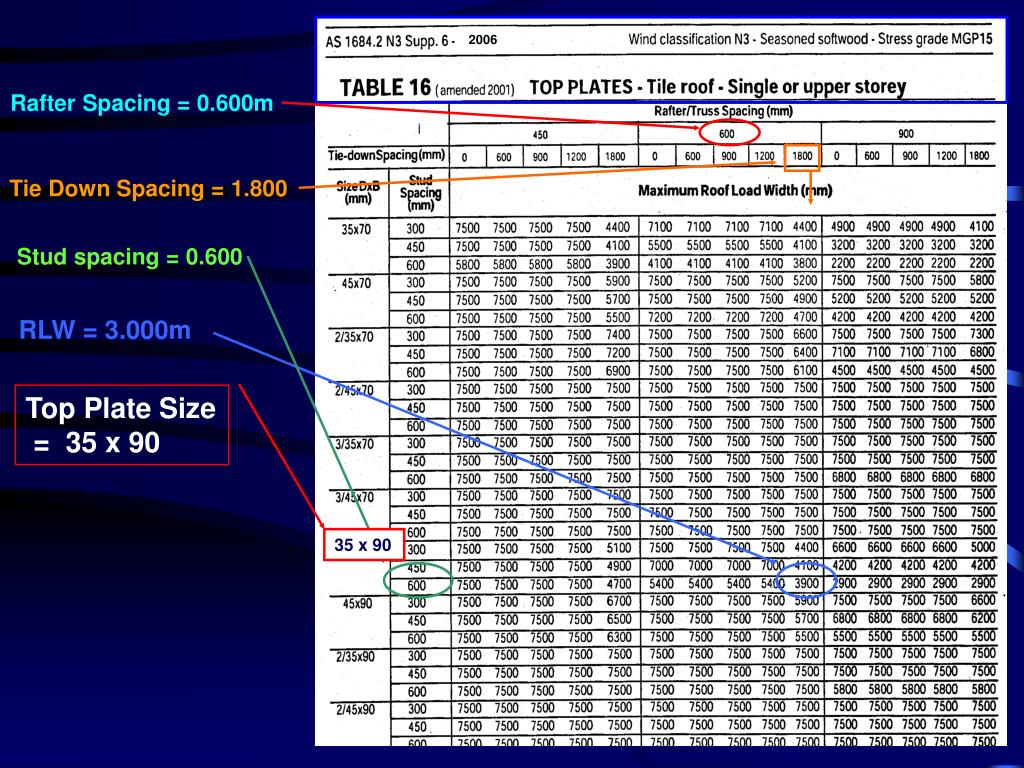Click the '35 x 90' label in the table
The height and width of the screenshot is (768, 1024).
point(363,545)
